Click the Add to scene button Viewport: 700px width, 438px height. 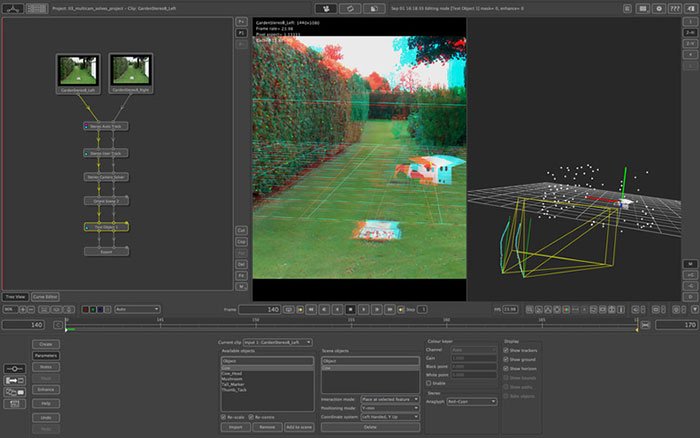[299, 427]
